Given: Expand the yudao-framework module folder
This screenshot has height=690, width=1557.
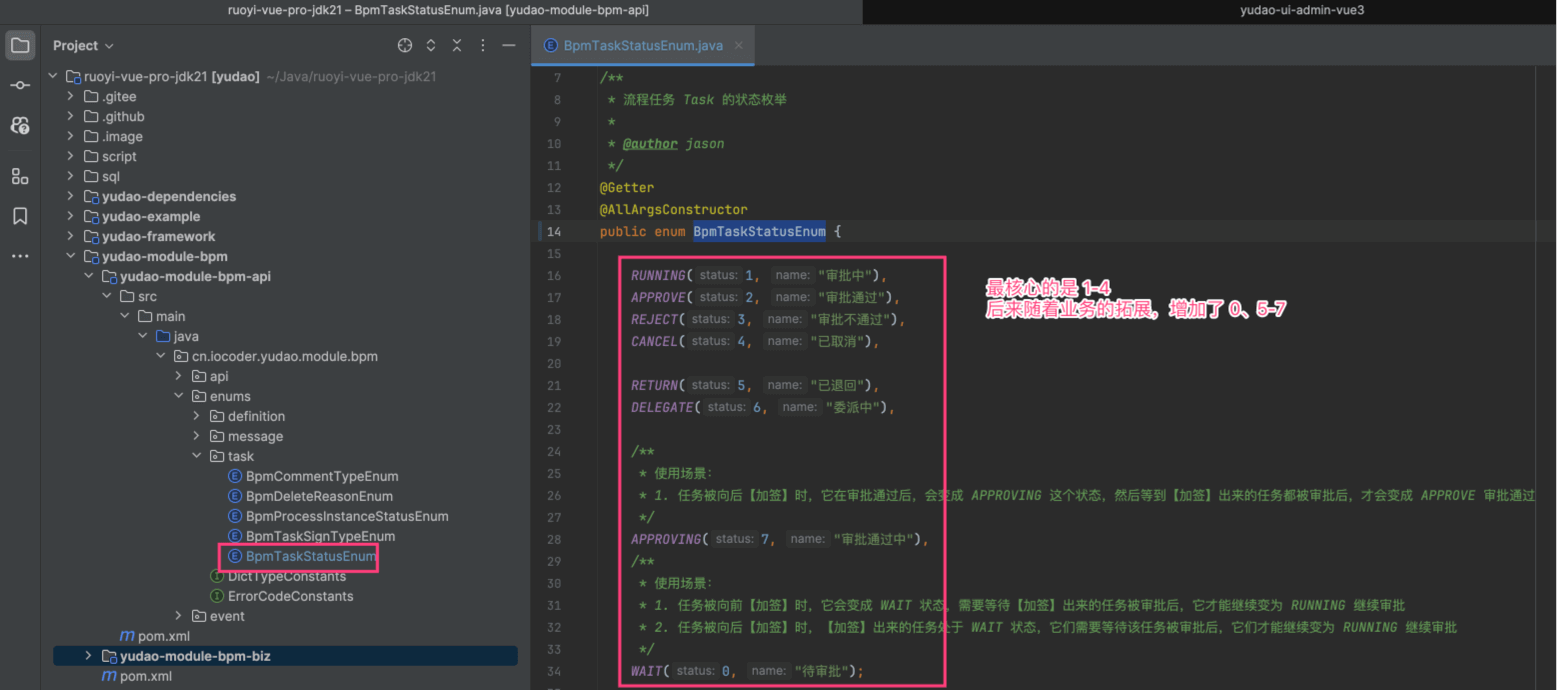Looking at the screenshot, I should [x=70, y=236].
